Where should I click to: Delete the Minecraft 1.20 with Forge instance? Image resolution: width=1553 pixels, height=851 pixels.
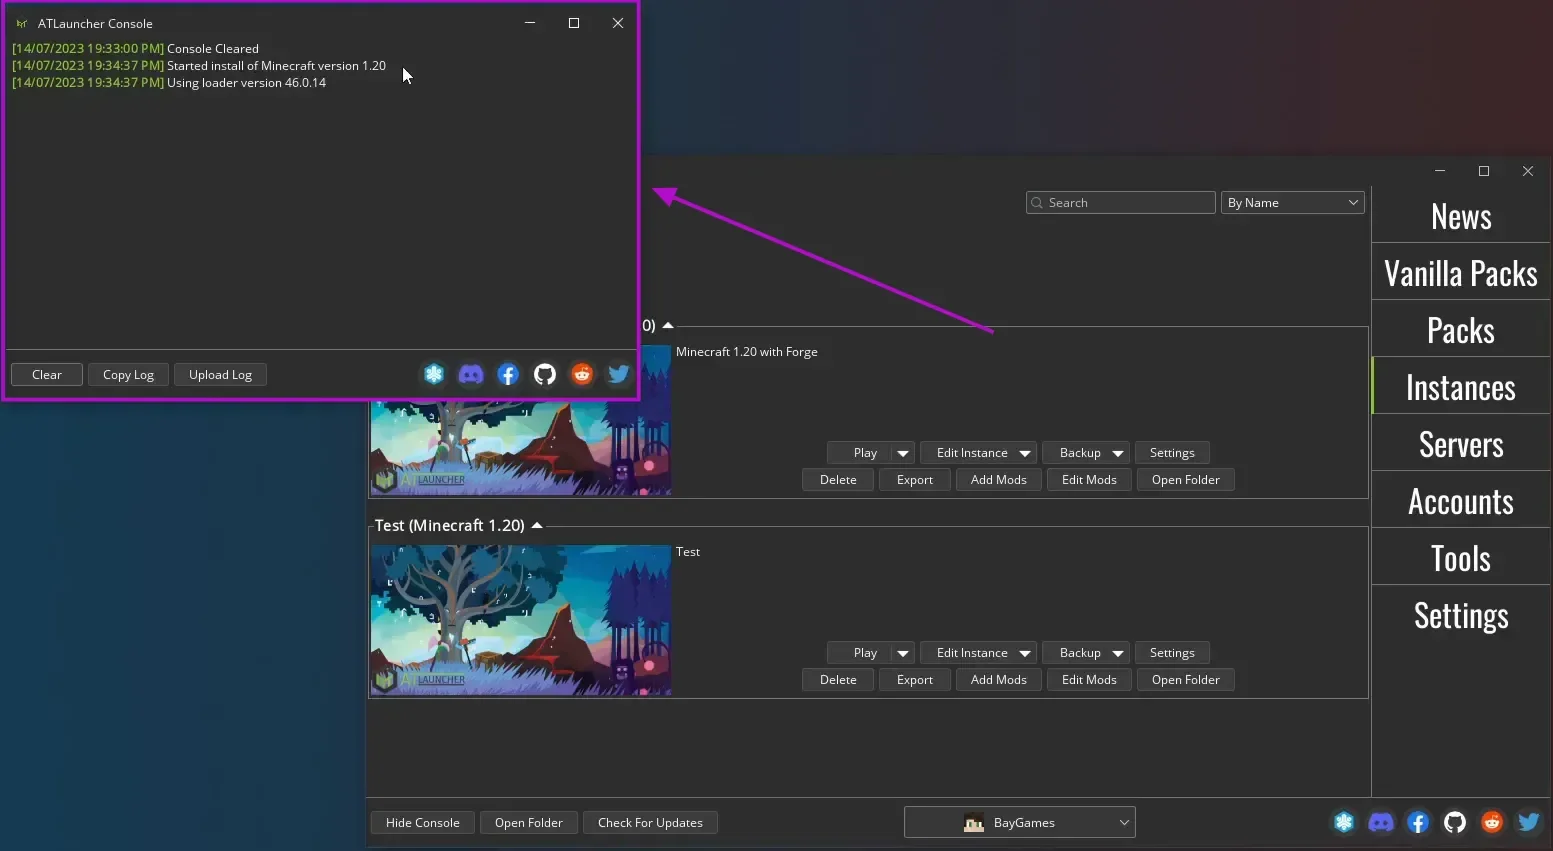coord(838,480)
